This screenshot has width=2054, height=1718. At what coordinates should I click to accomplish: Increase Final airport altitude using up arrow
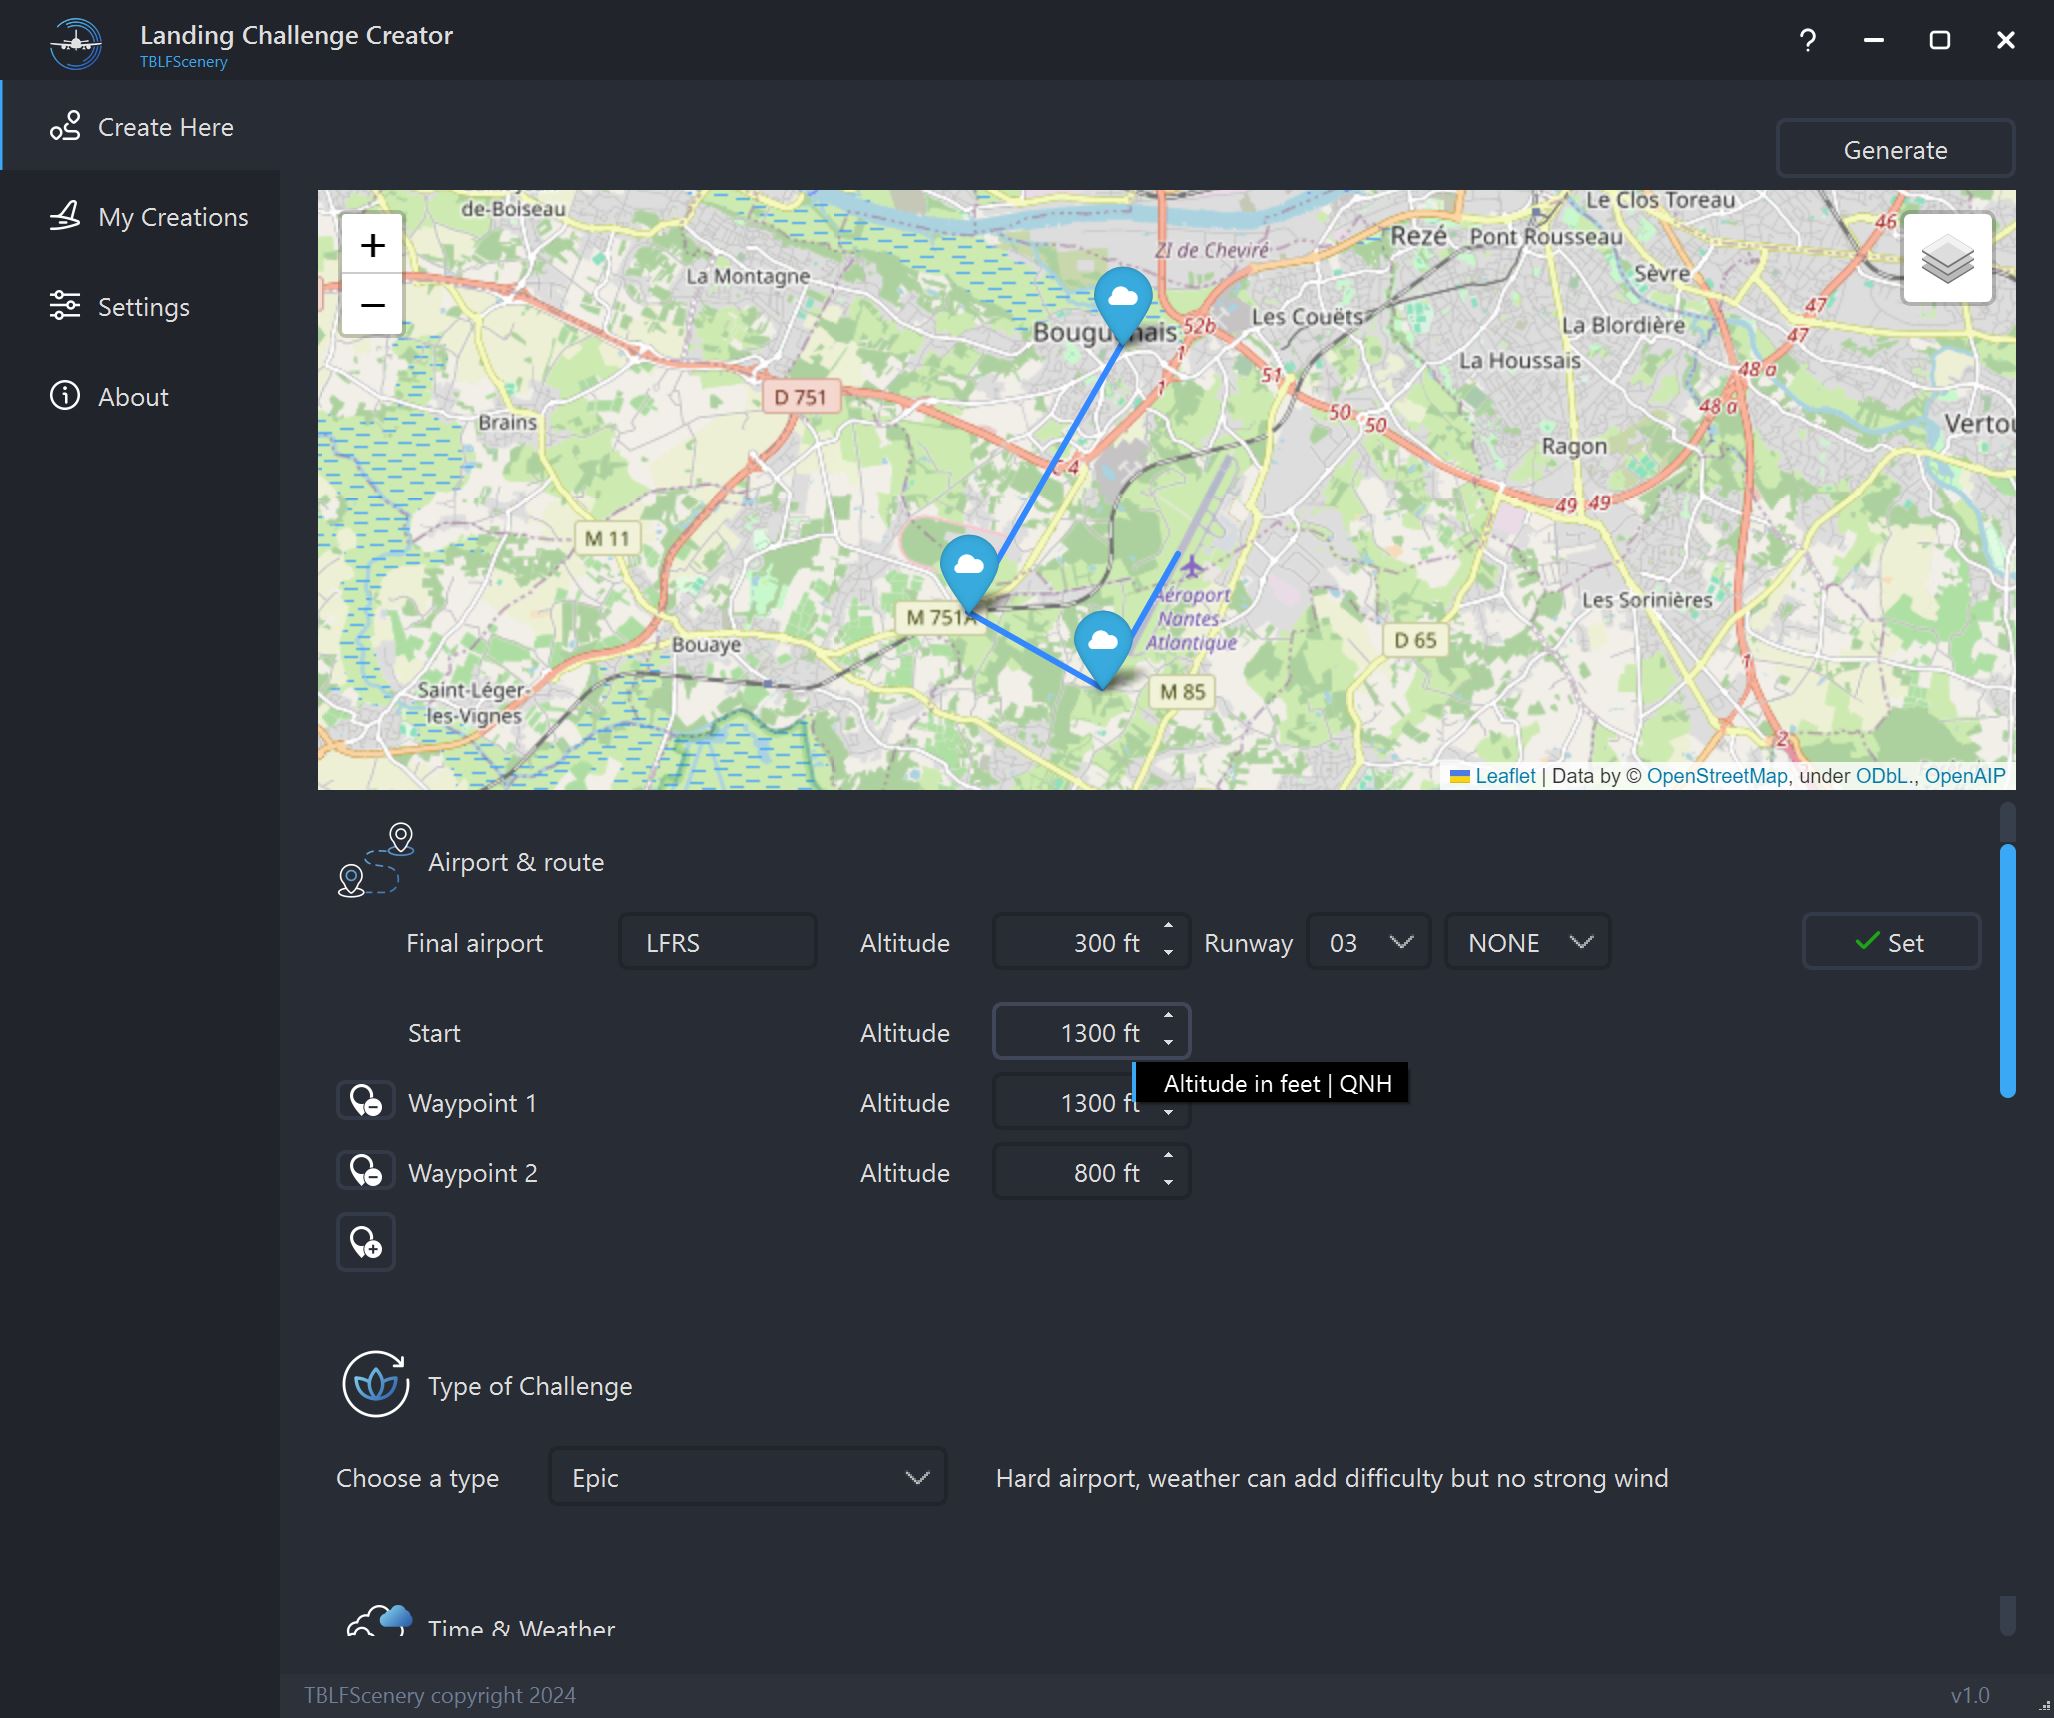(1168, 926)
